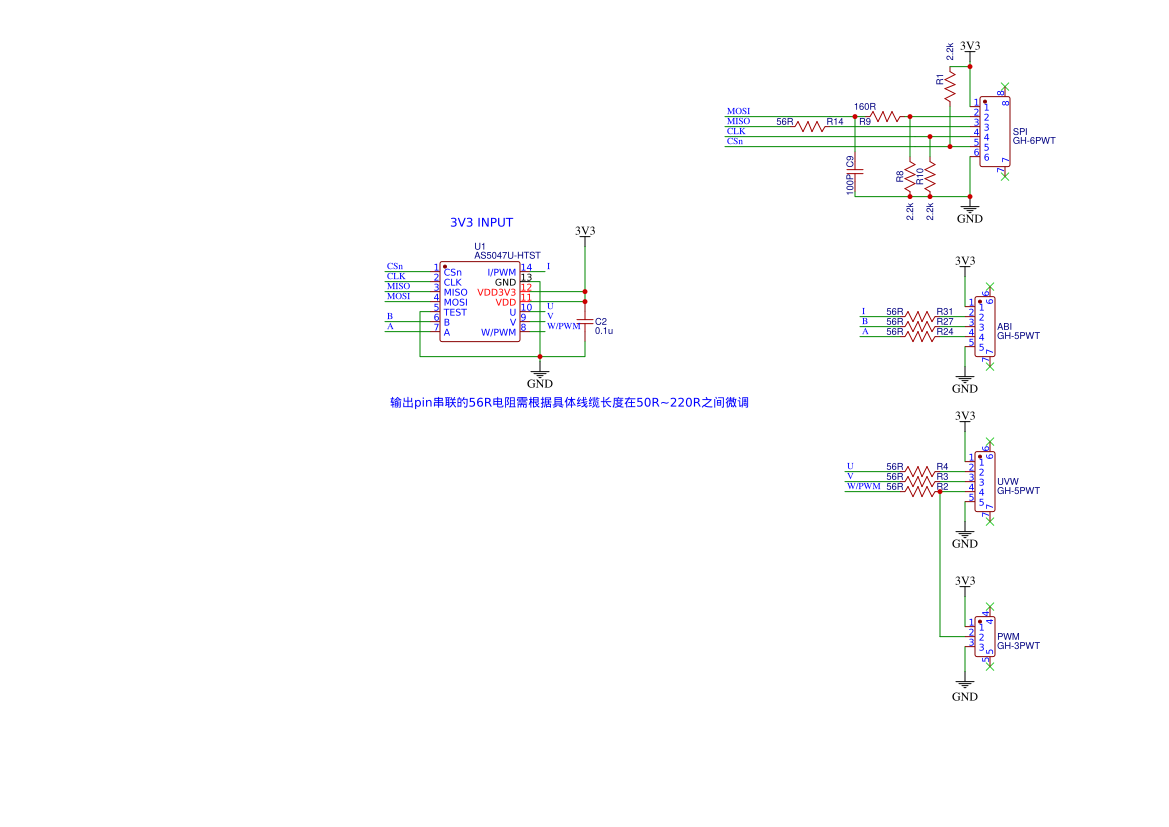
Task: Click the C9 100P capacitor symbol
Action: (855, 172)
